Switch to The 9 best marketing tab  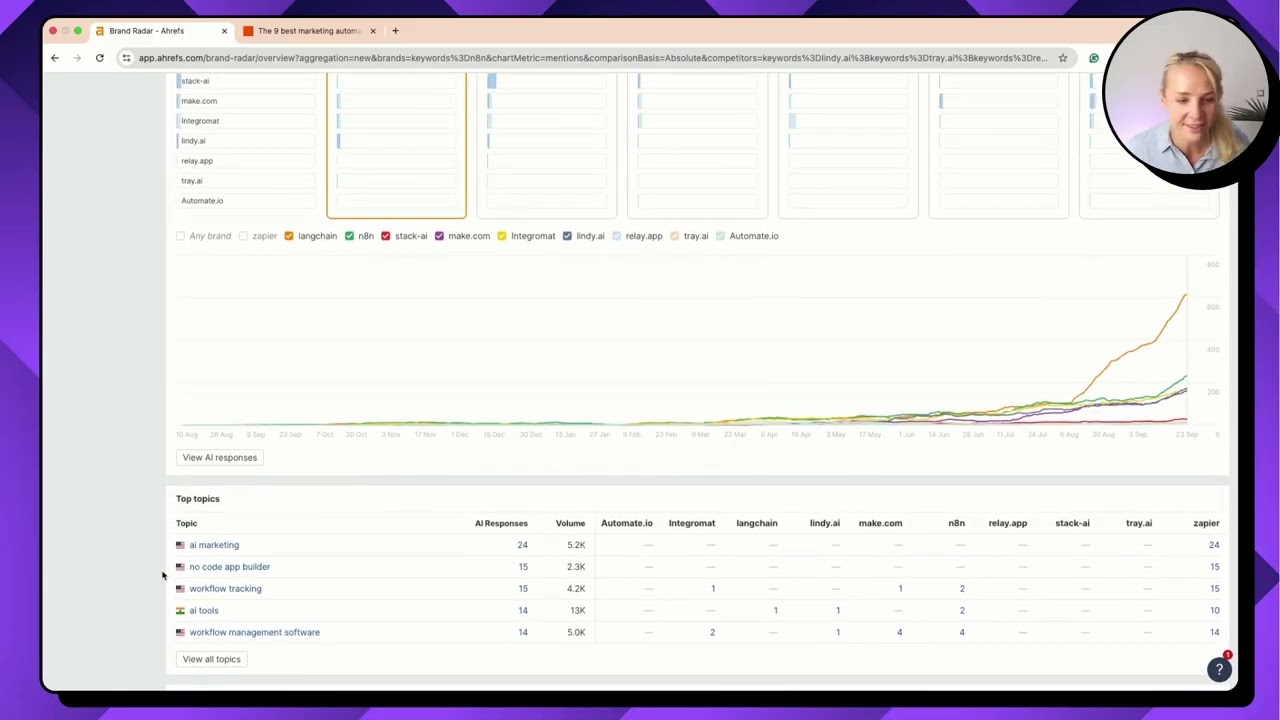(x=309, y=31)
